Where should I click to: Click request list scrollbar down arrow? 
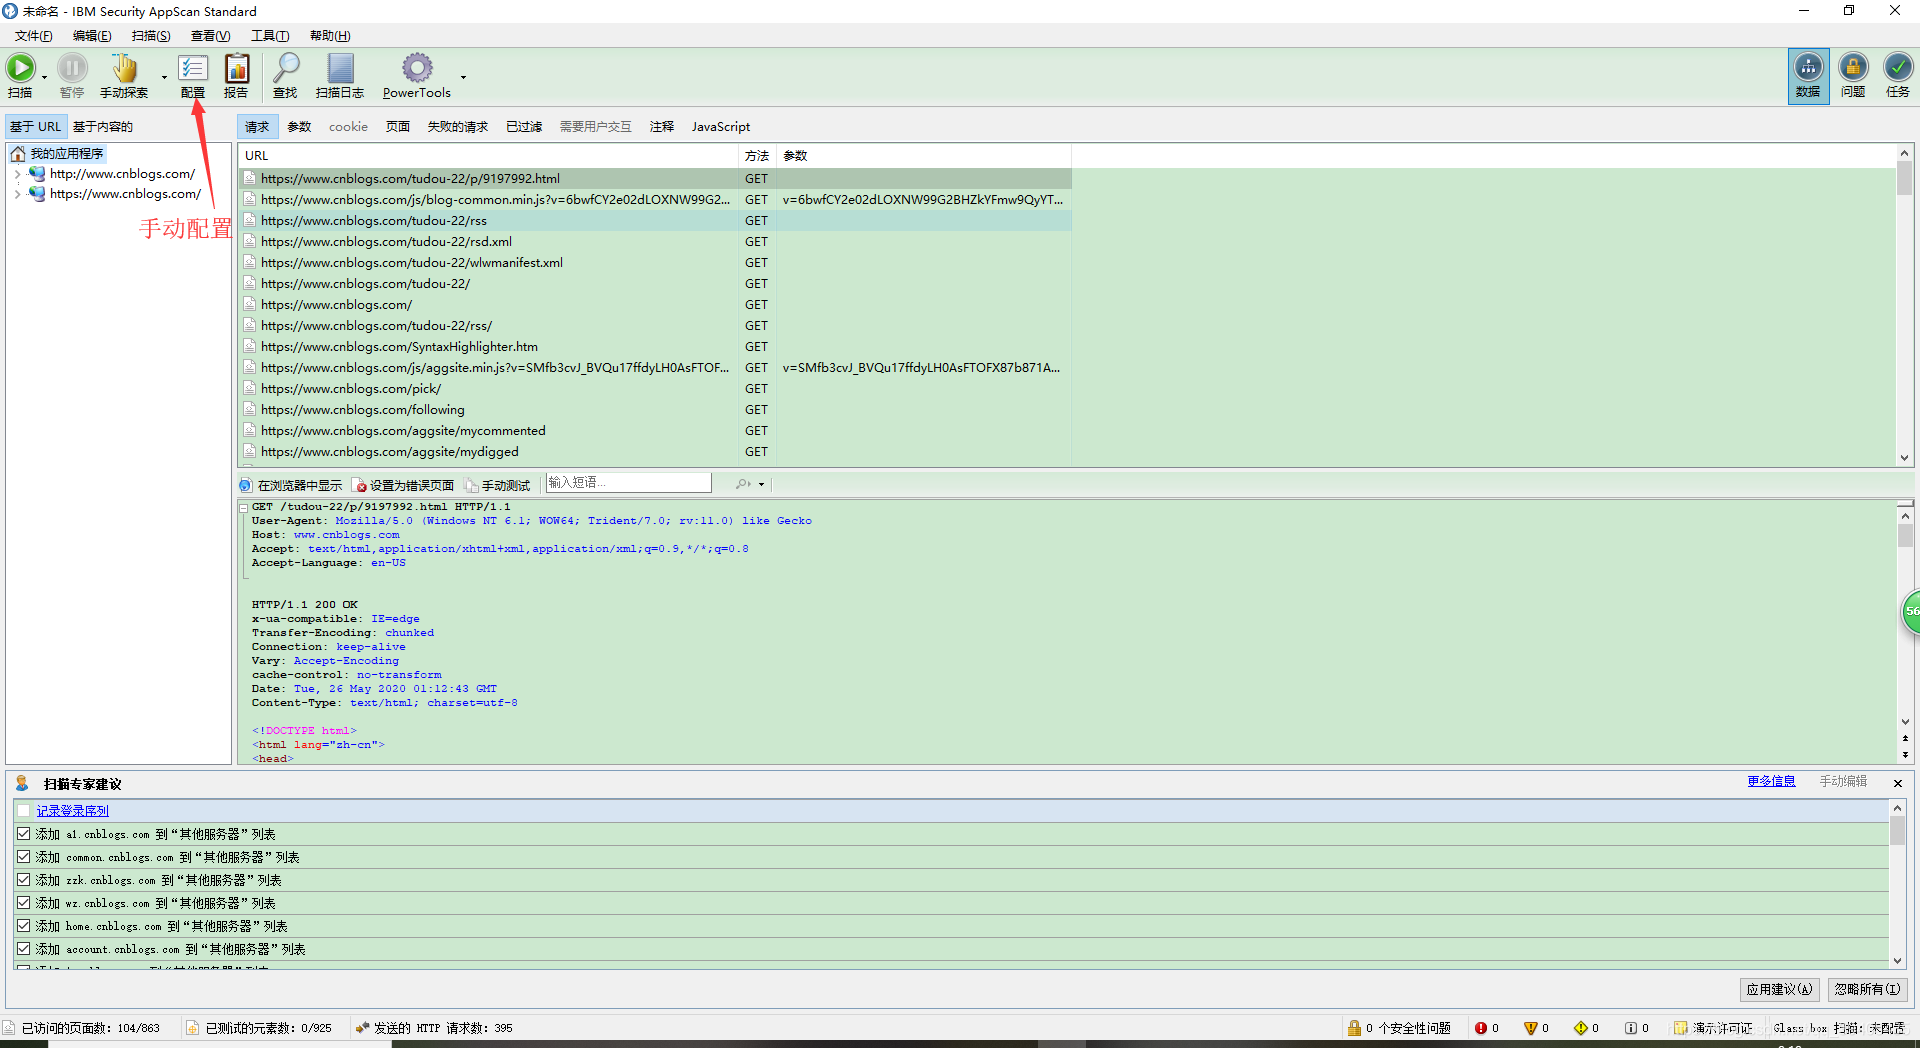pyautogui.click(x=1904, y=457)
